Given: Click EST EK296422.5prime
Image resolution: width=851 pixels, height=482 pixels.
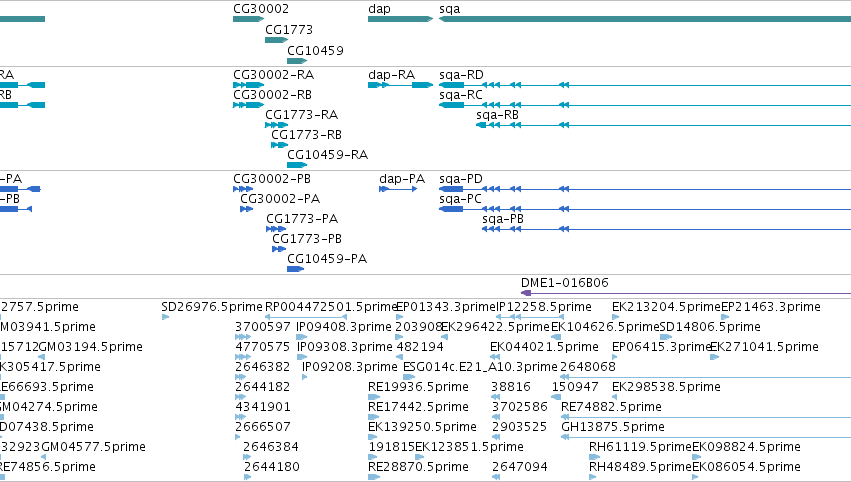Looking at the screenshot, I should coord(444,337).
